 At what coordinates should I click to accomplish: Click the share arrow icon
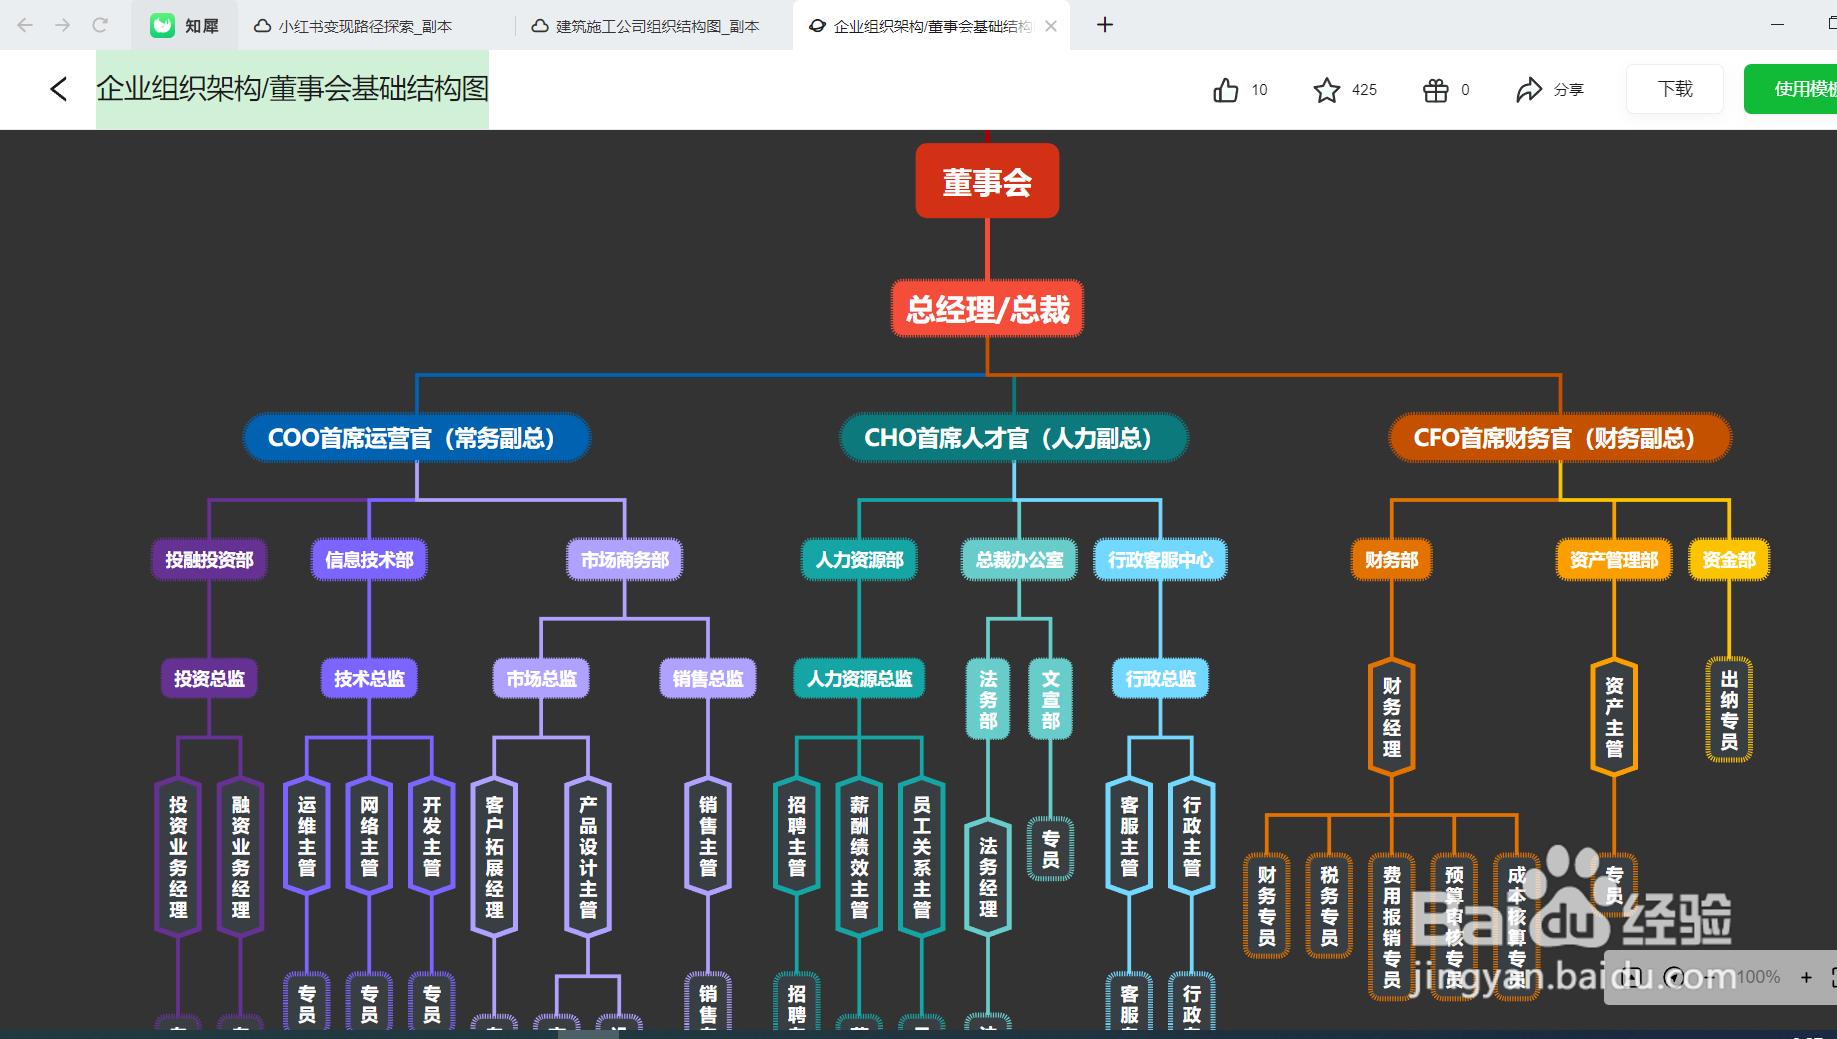coord(1529,90)
